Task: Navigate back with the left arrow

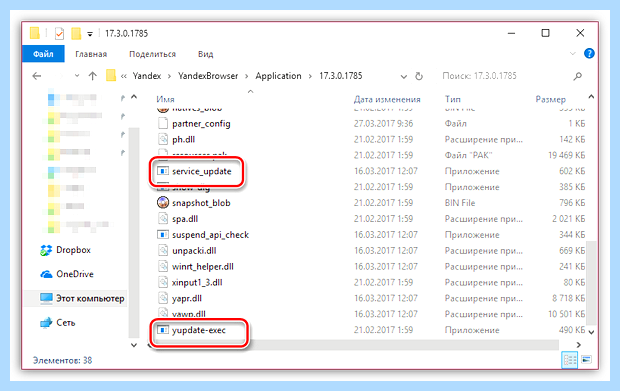Action: click(x=37, y=76)
